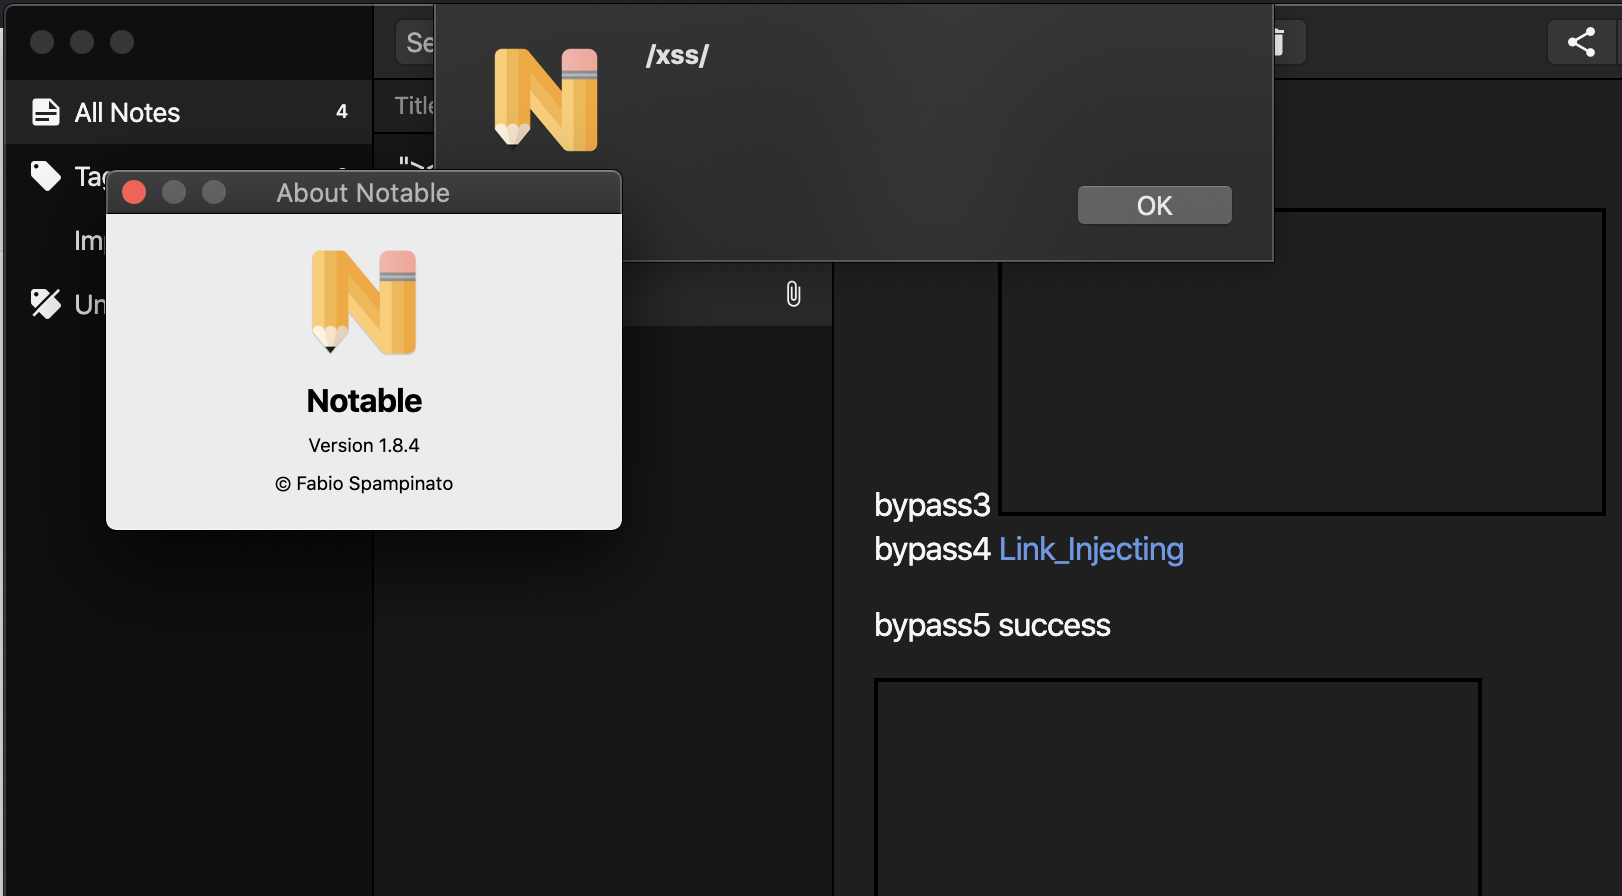Click the paperclip attachment icon

[793, 294]
